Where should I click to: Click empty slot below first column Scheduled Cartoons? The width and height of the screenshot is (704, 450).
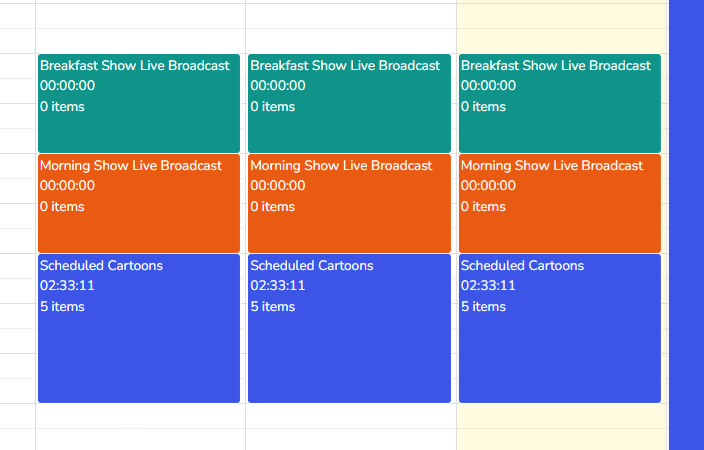click(x=140, y=427)
